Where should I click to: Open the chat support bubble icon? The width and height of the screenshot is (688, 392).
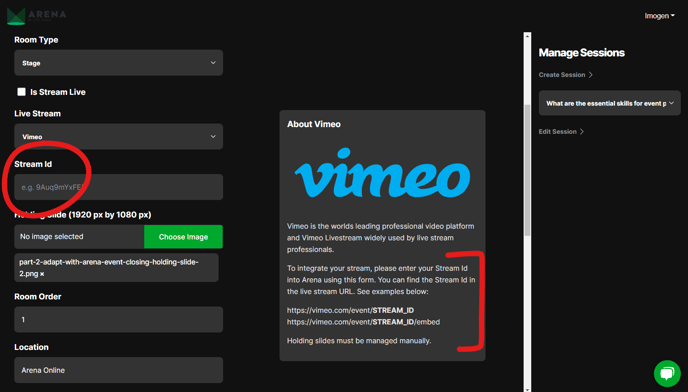667,374
